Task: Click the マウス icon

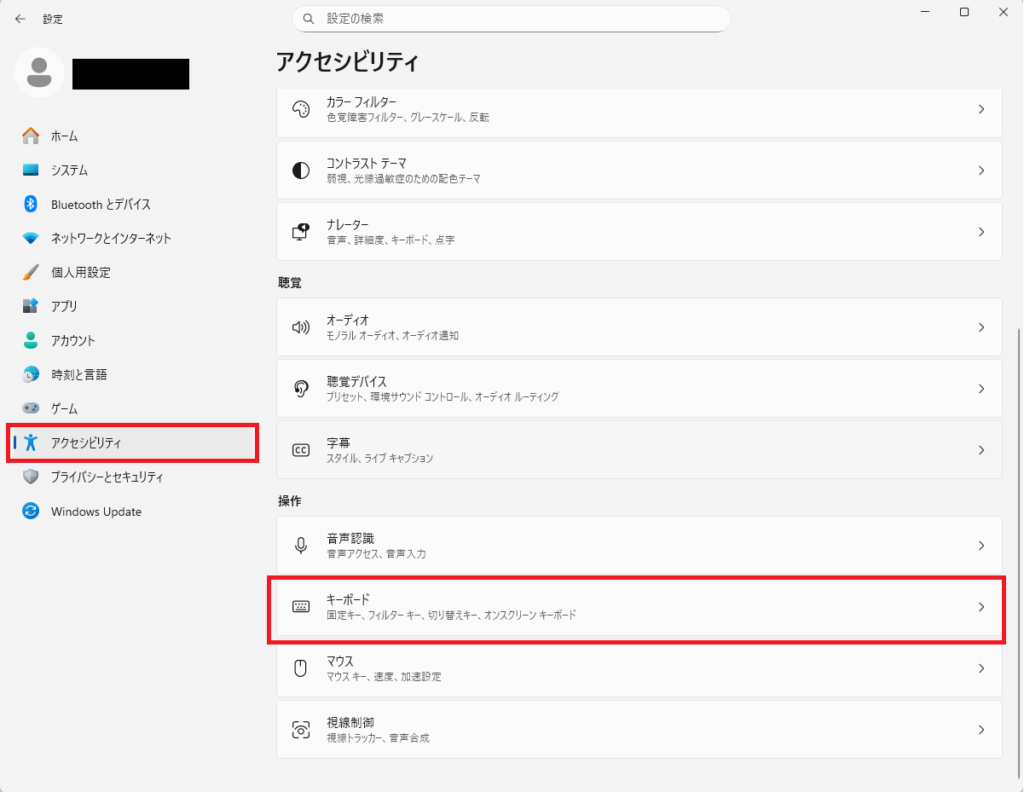Action: [x=301, y=668]
